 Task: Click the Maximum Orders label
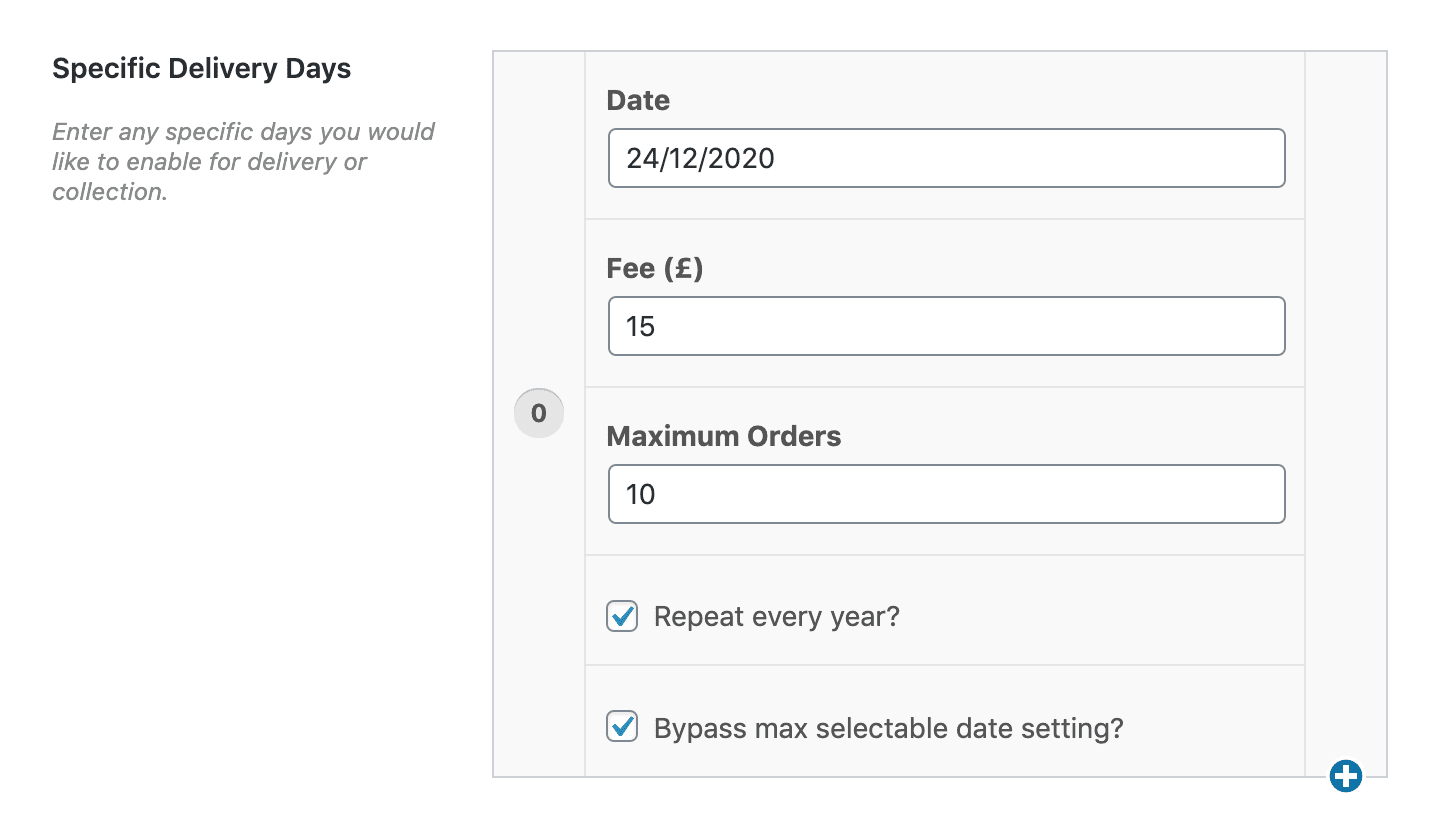pyautogui.click(x=723, y=436)
